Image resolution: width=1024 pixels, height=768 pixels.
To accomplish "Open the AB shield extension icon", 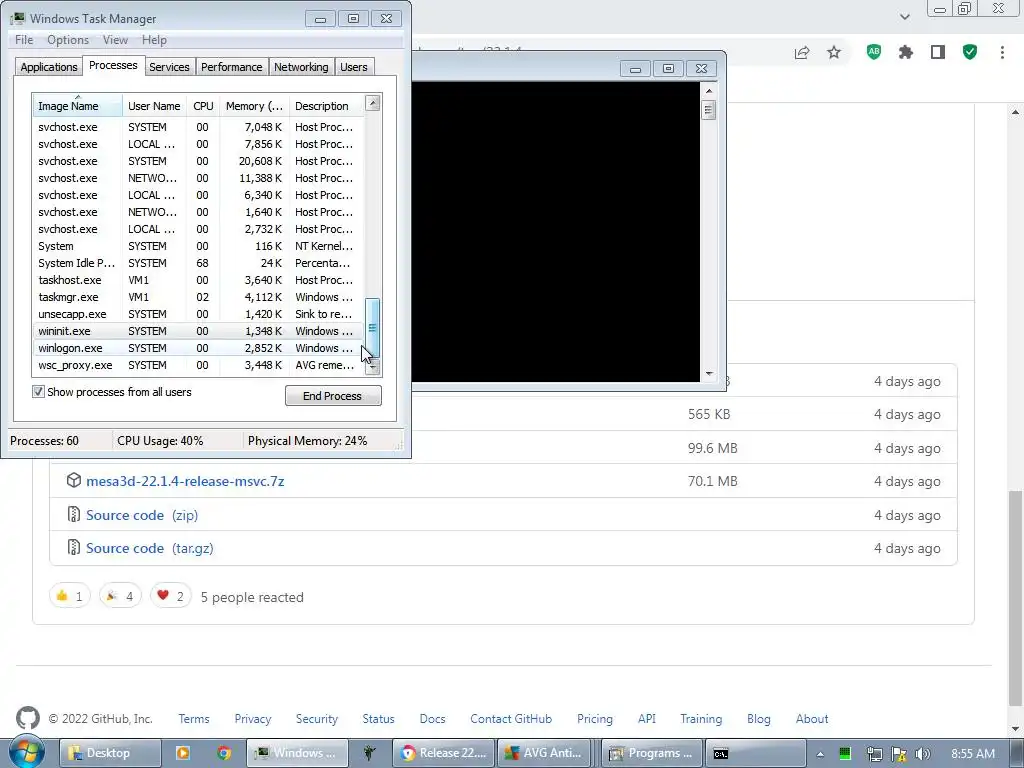I will click(874, 52).
